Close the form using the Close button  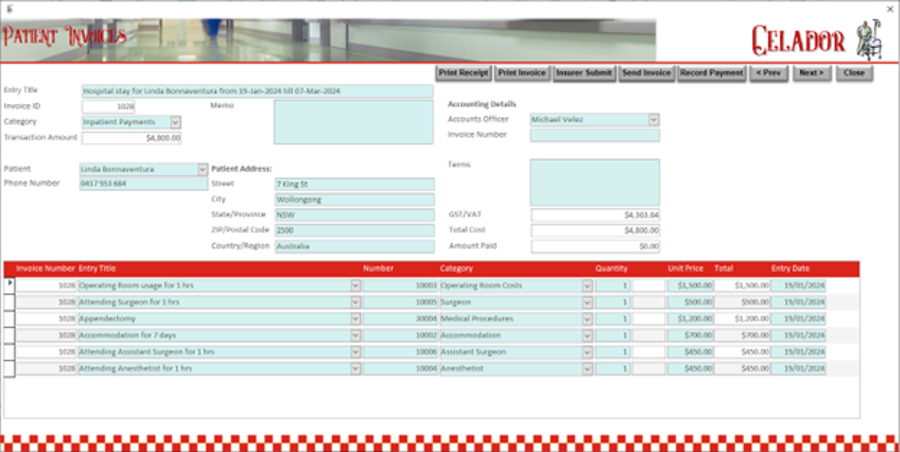point(854,73)
